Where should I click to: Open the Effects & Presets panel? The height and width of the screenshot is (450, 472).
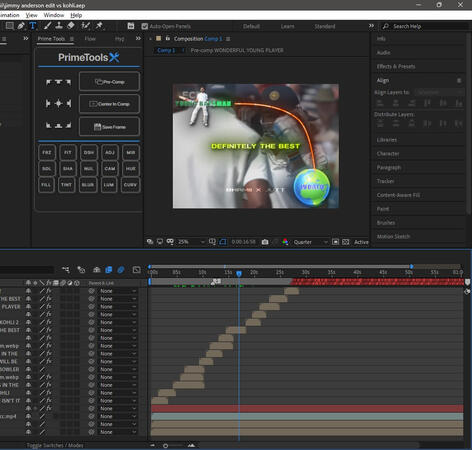click(x=396, y=66)
